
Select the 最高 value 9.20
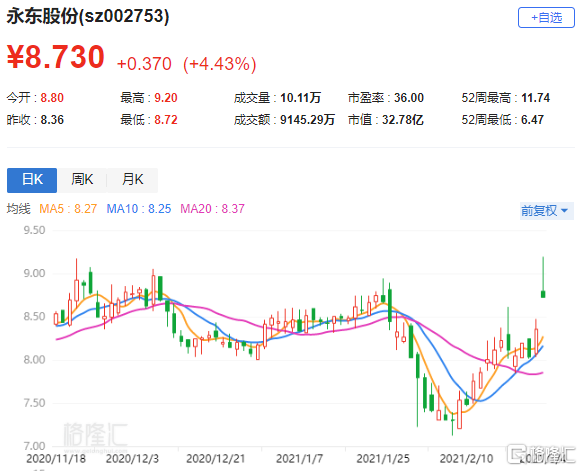pos(166,98)
